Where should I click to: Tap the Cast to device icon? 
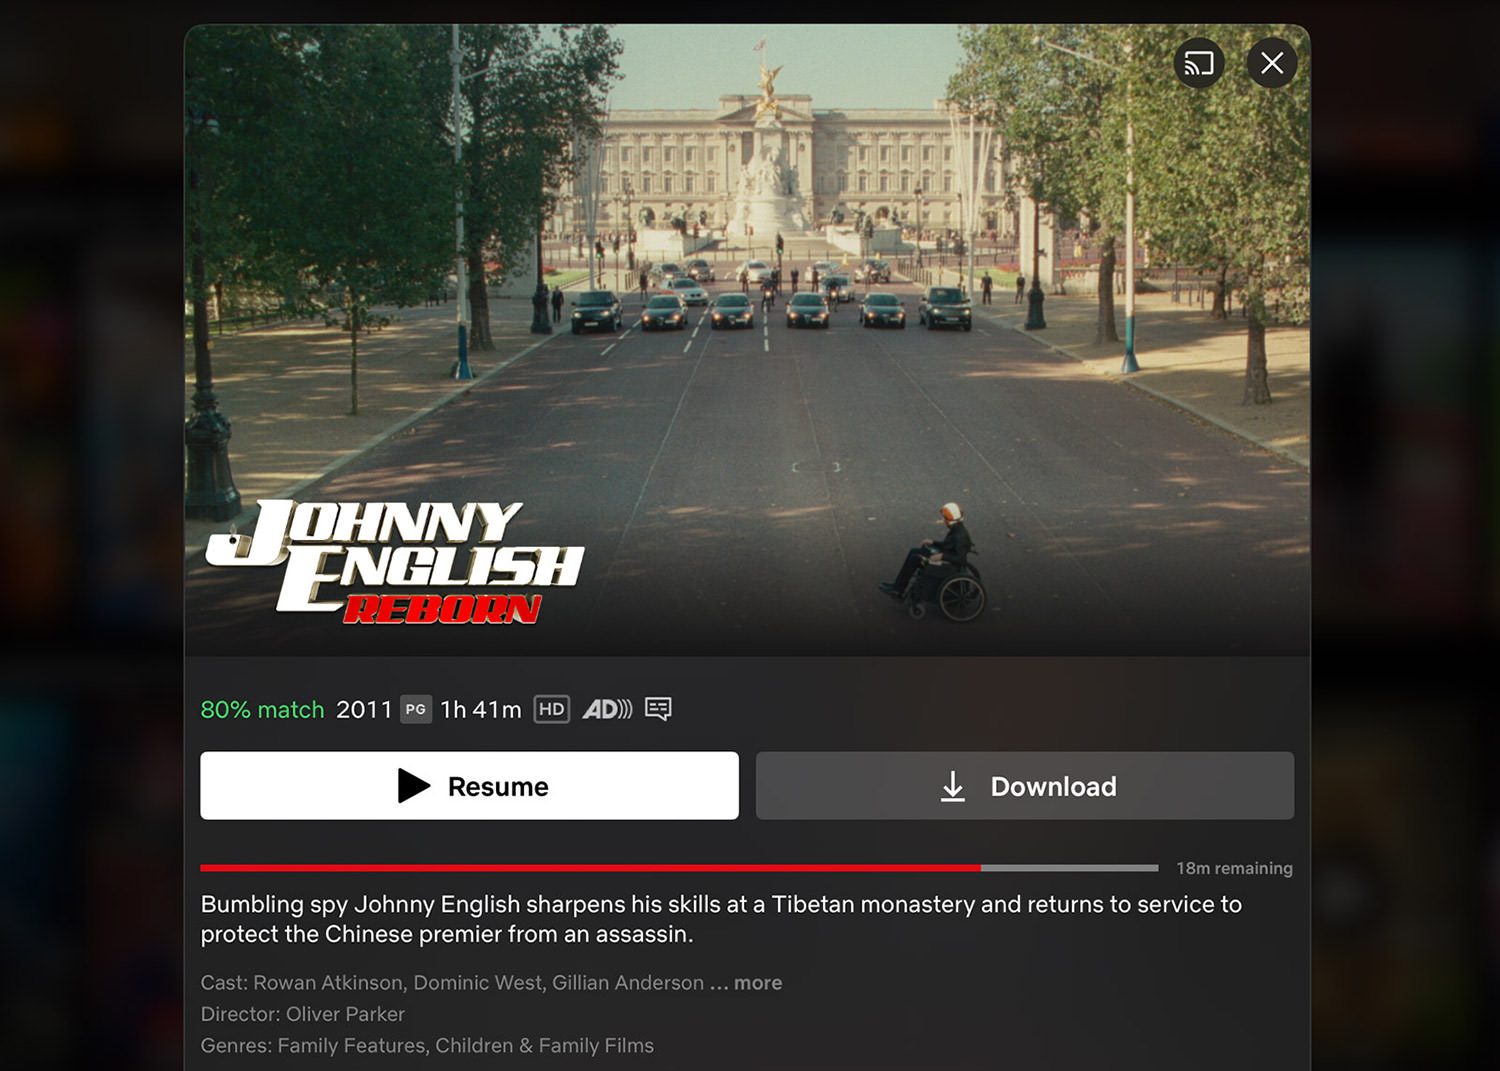[1198, 63]
